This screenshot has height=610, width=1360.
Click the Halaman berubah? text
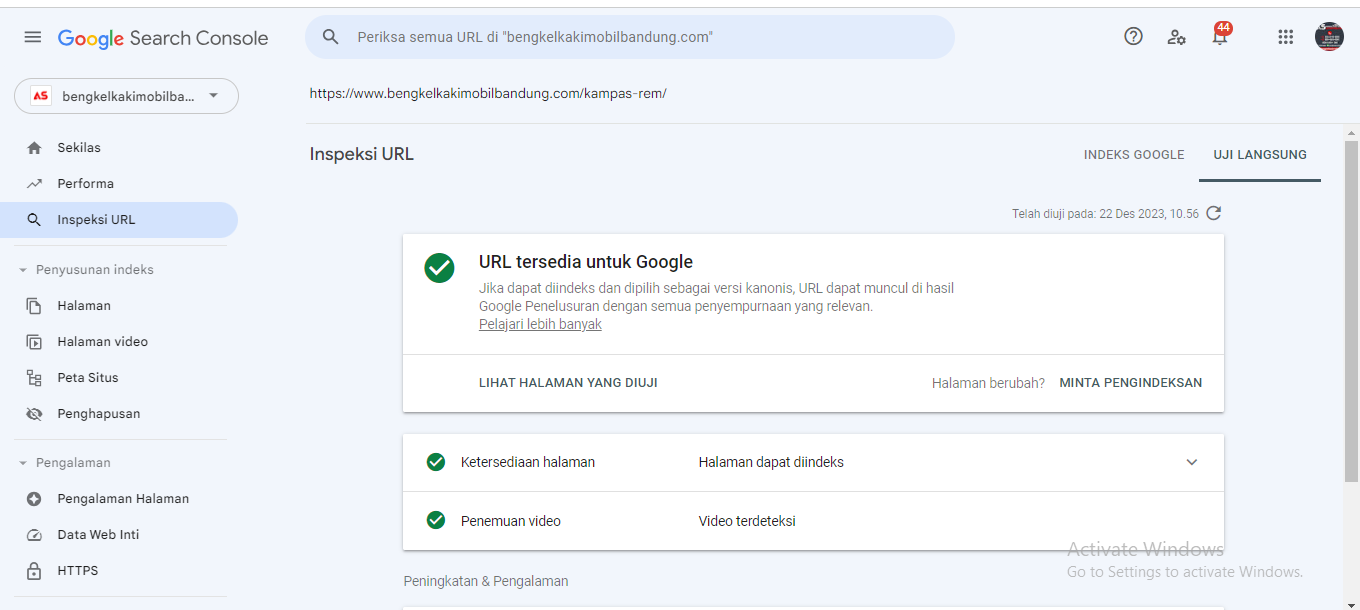coord(988,383)
